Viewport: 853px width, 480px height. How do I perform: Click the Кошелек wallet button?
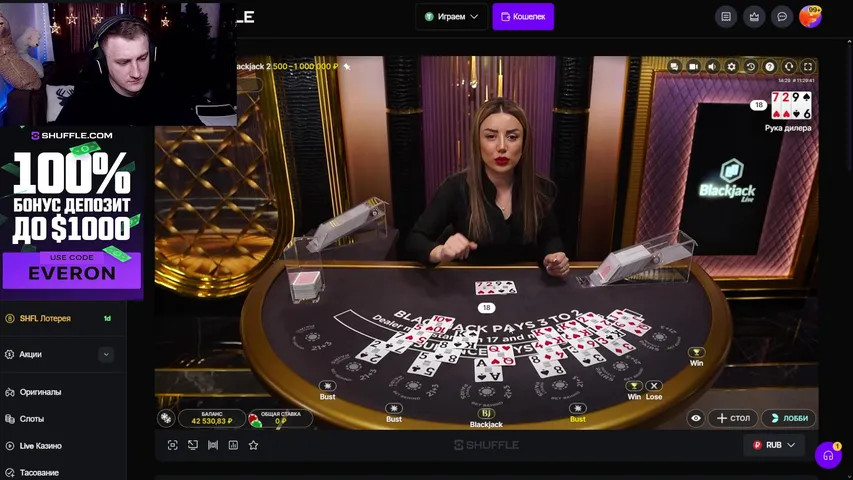pyautogui.click(x=523, y=16)
